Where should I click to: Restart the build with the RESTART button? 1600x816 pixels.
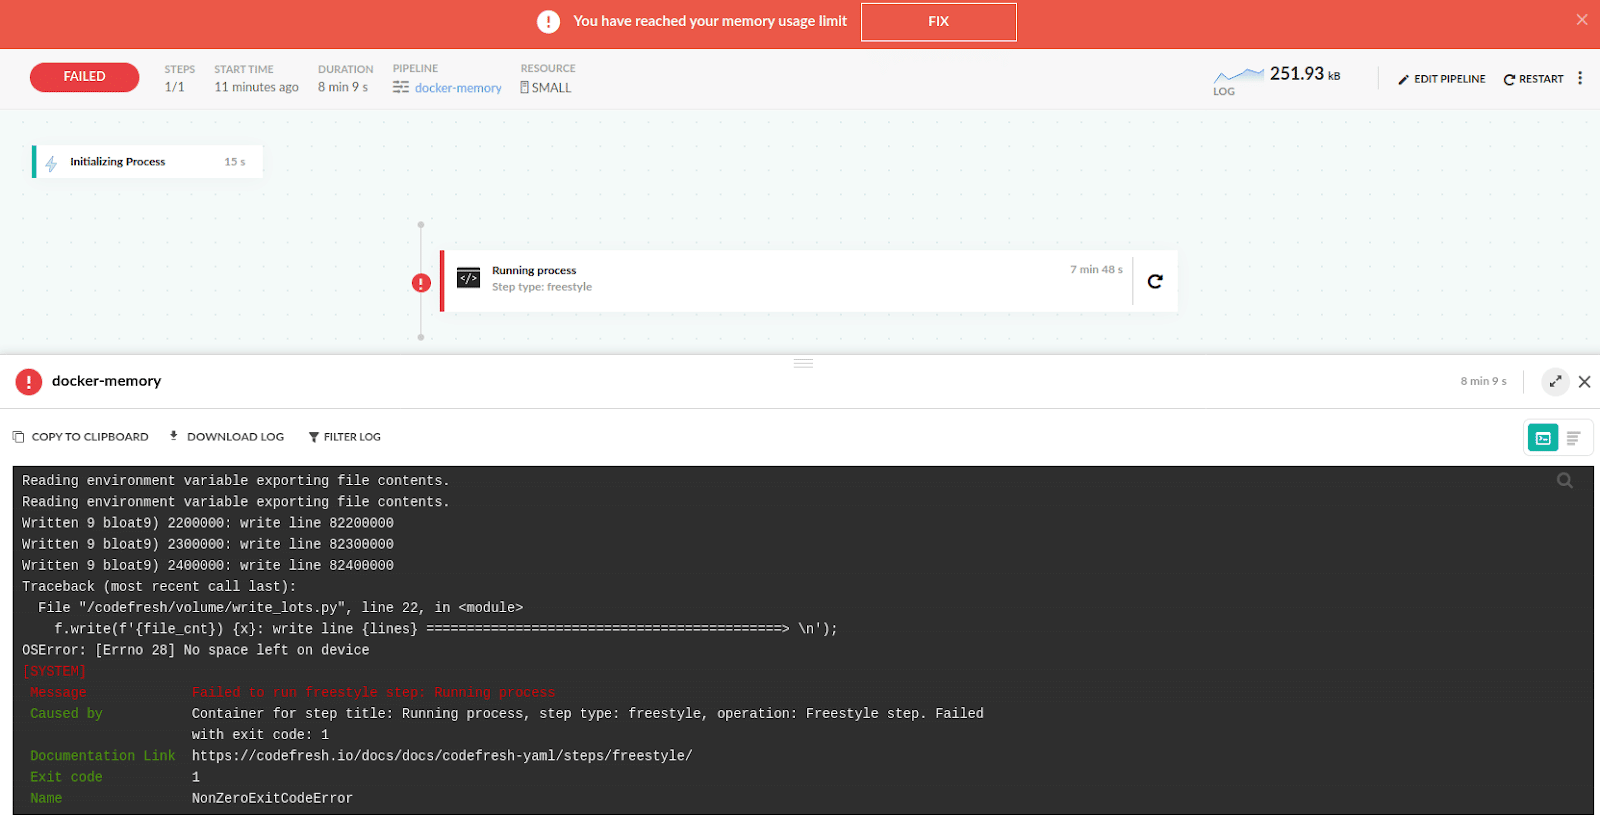coord(1533,79)
